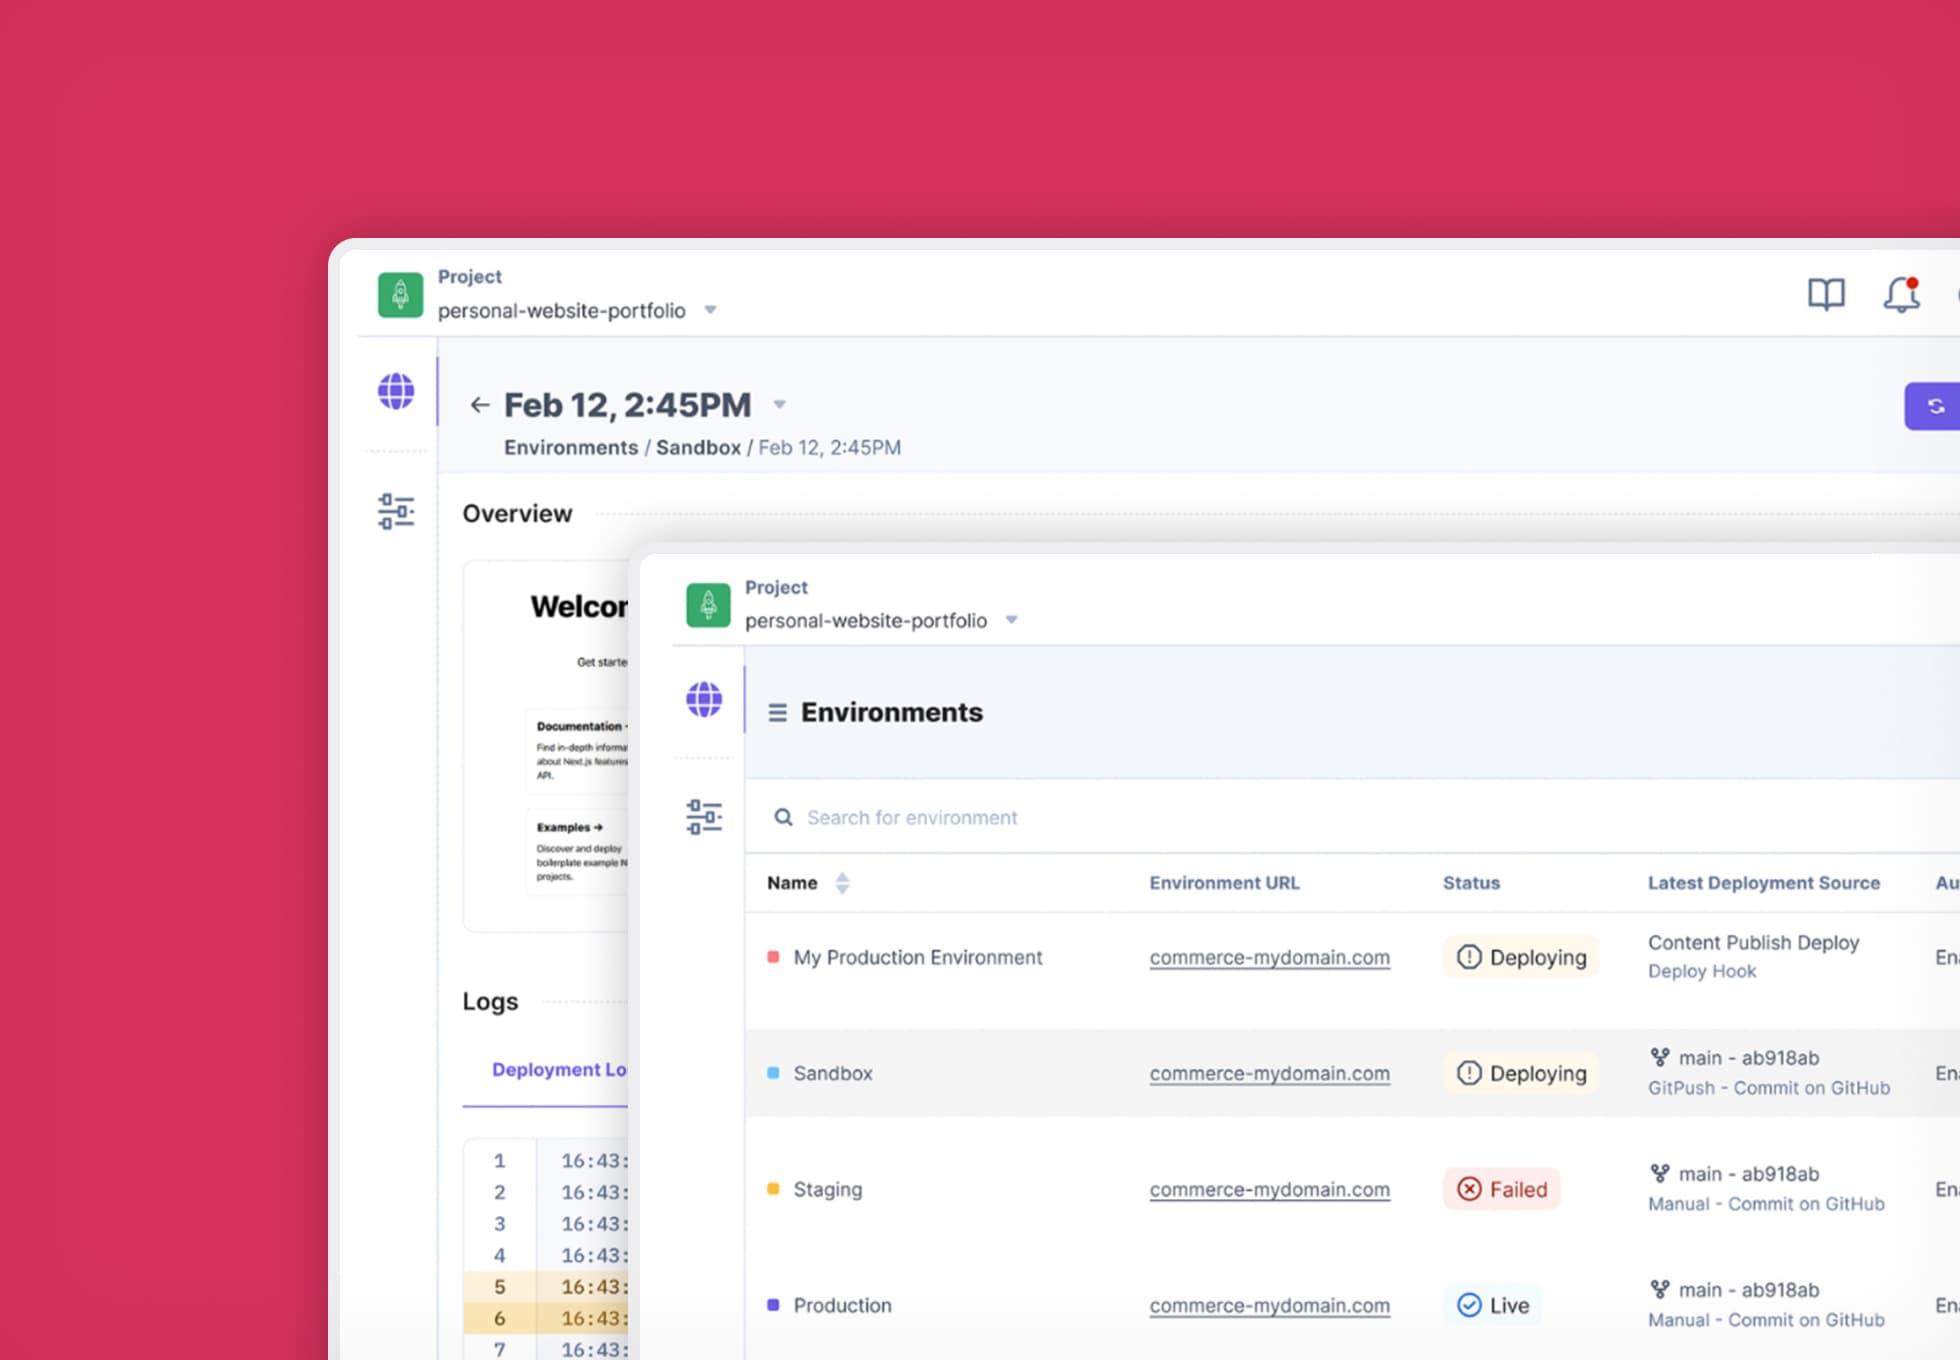Click the red color dot of My Production Environment
The width and height of the screenshot is (1960, 1360).
pyautogui.click(x=773, y=957)
